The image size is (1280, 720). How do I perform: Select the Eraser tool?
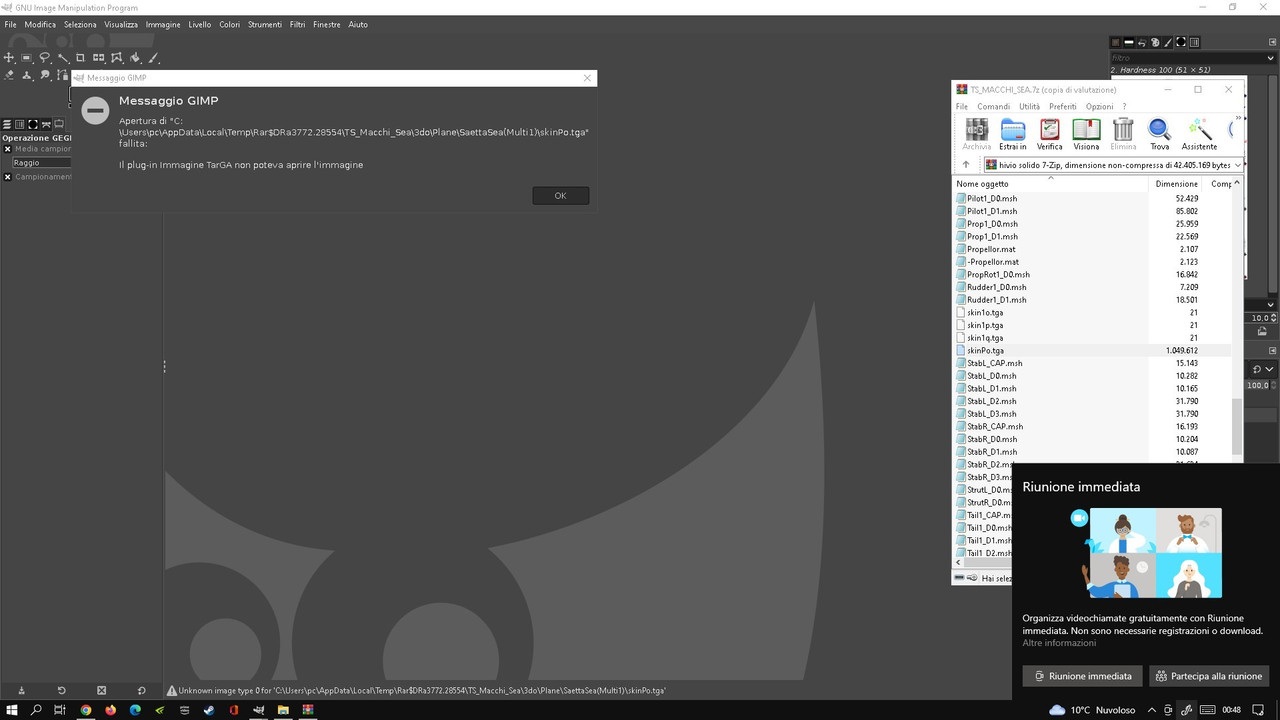click(x=9, y=75)
